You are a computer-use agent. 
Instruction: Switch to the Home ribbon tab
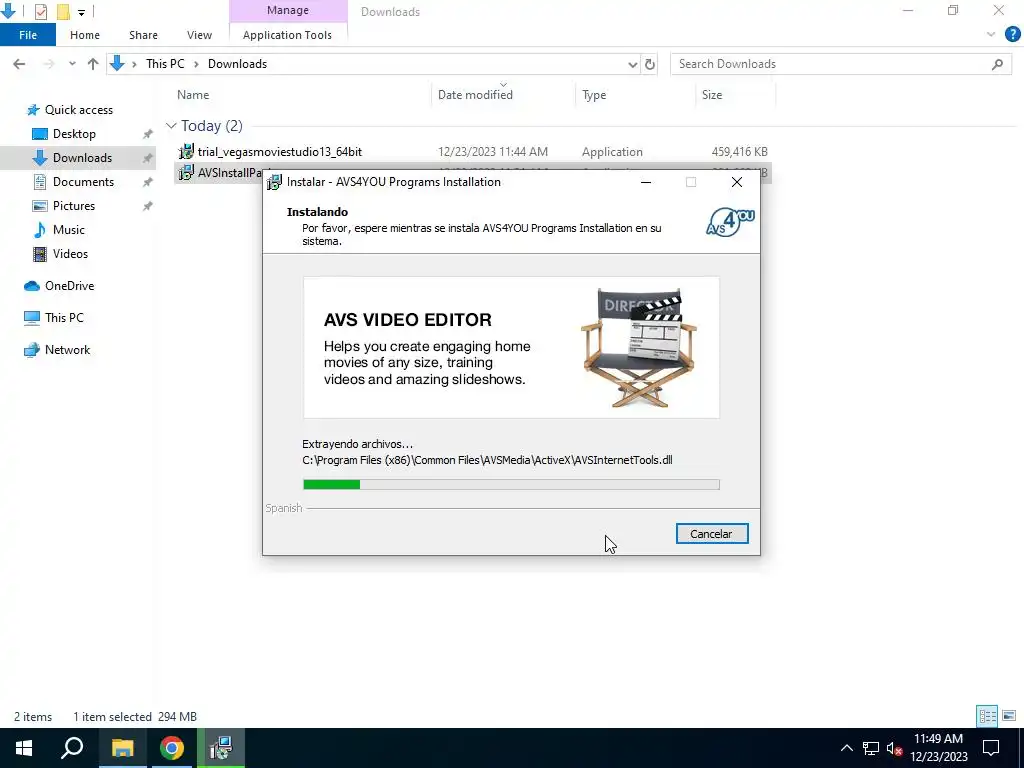pos(85,35)
